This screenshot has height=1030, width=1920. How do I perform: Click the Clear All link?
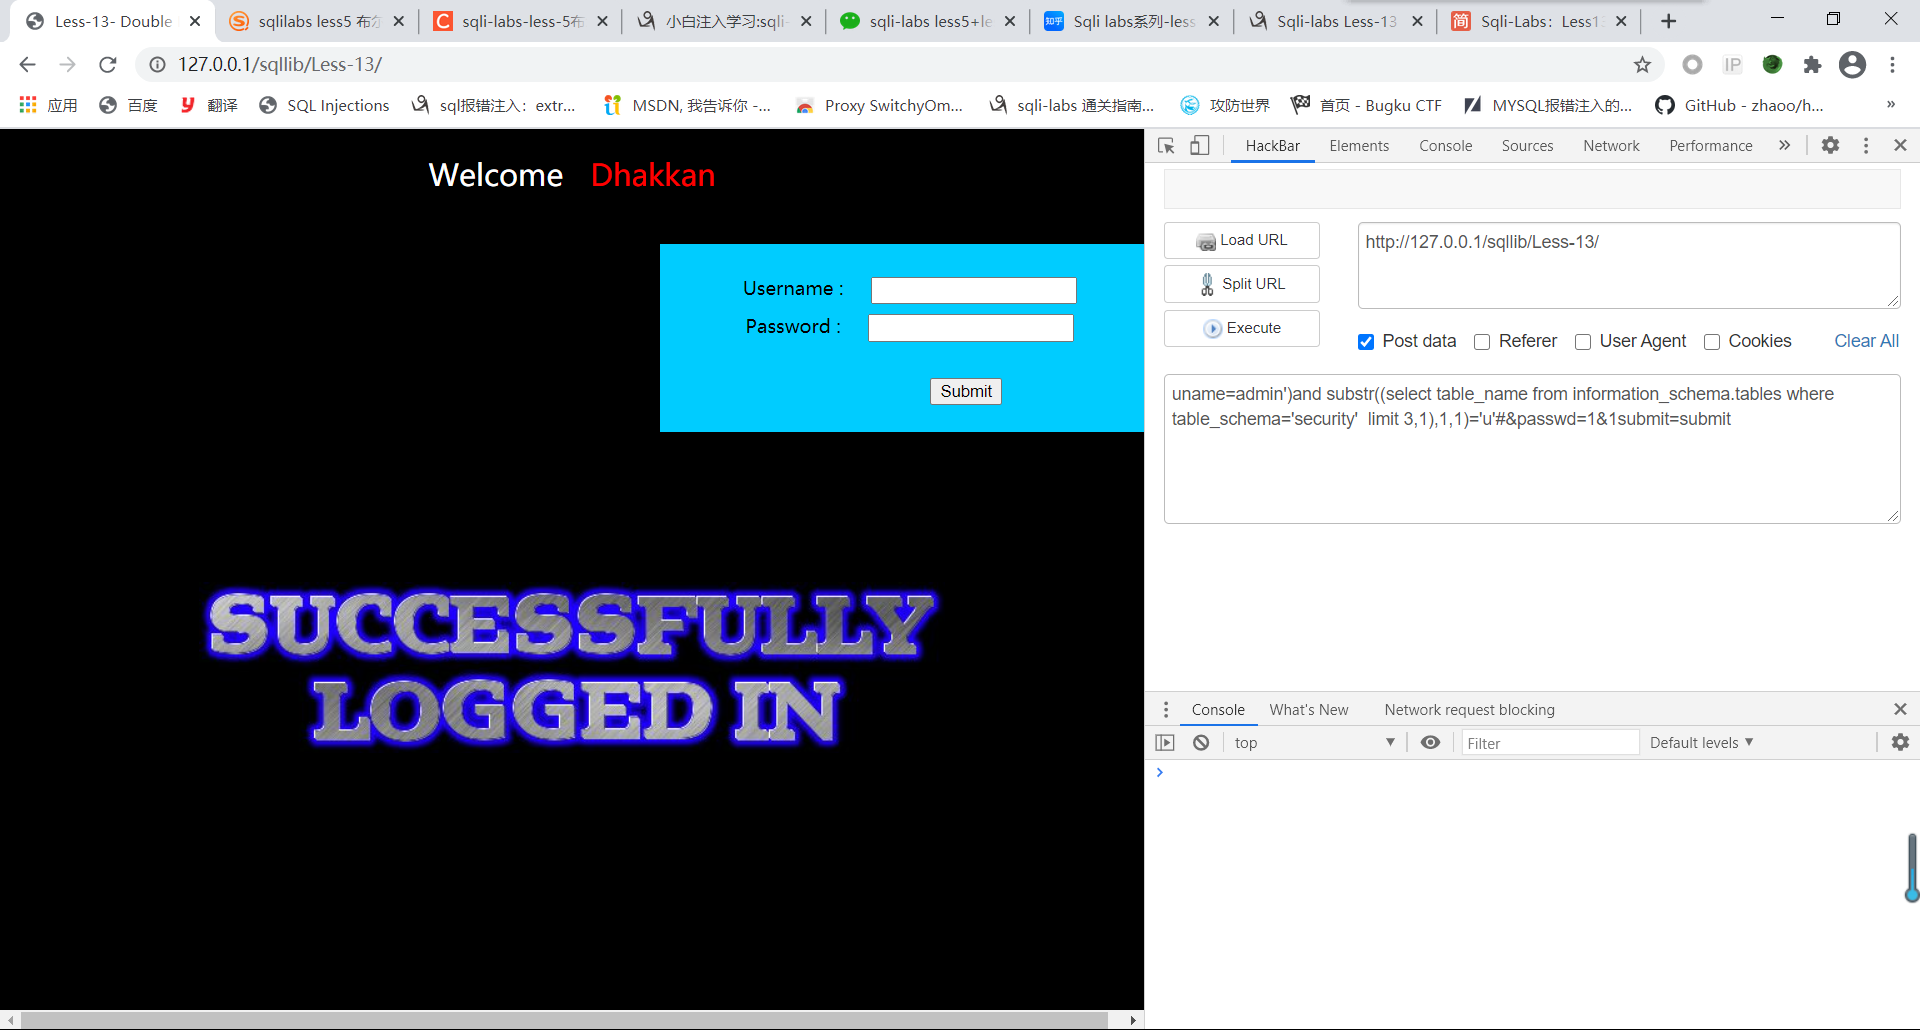(1866, 341)
